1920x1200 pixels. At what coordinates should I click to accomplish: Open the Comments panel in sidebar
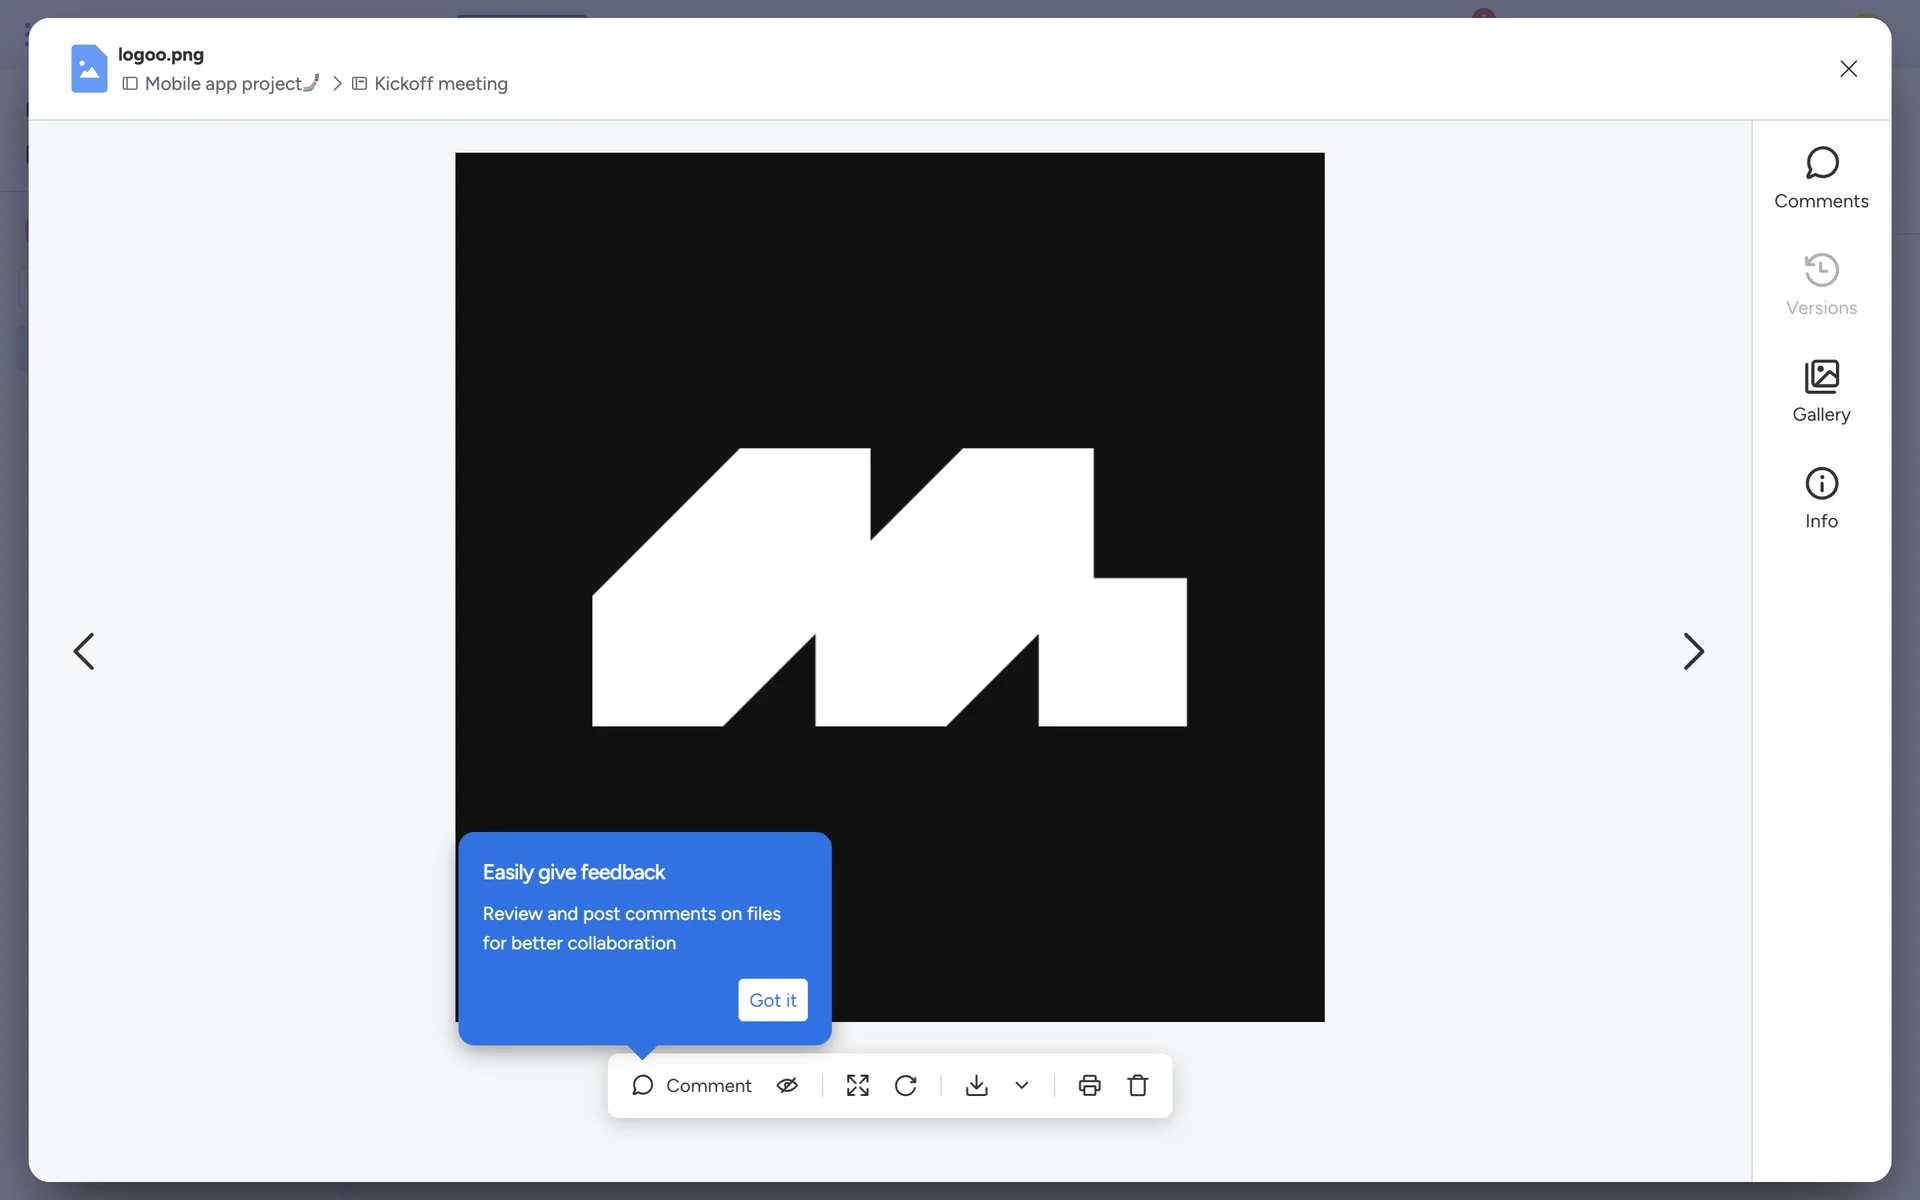click(1821, 178)
